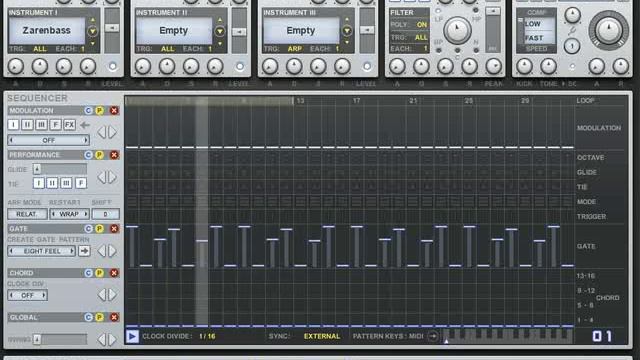
Task: Clear Global lane with red X
Action: [x=114, y=317]
